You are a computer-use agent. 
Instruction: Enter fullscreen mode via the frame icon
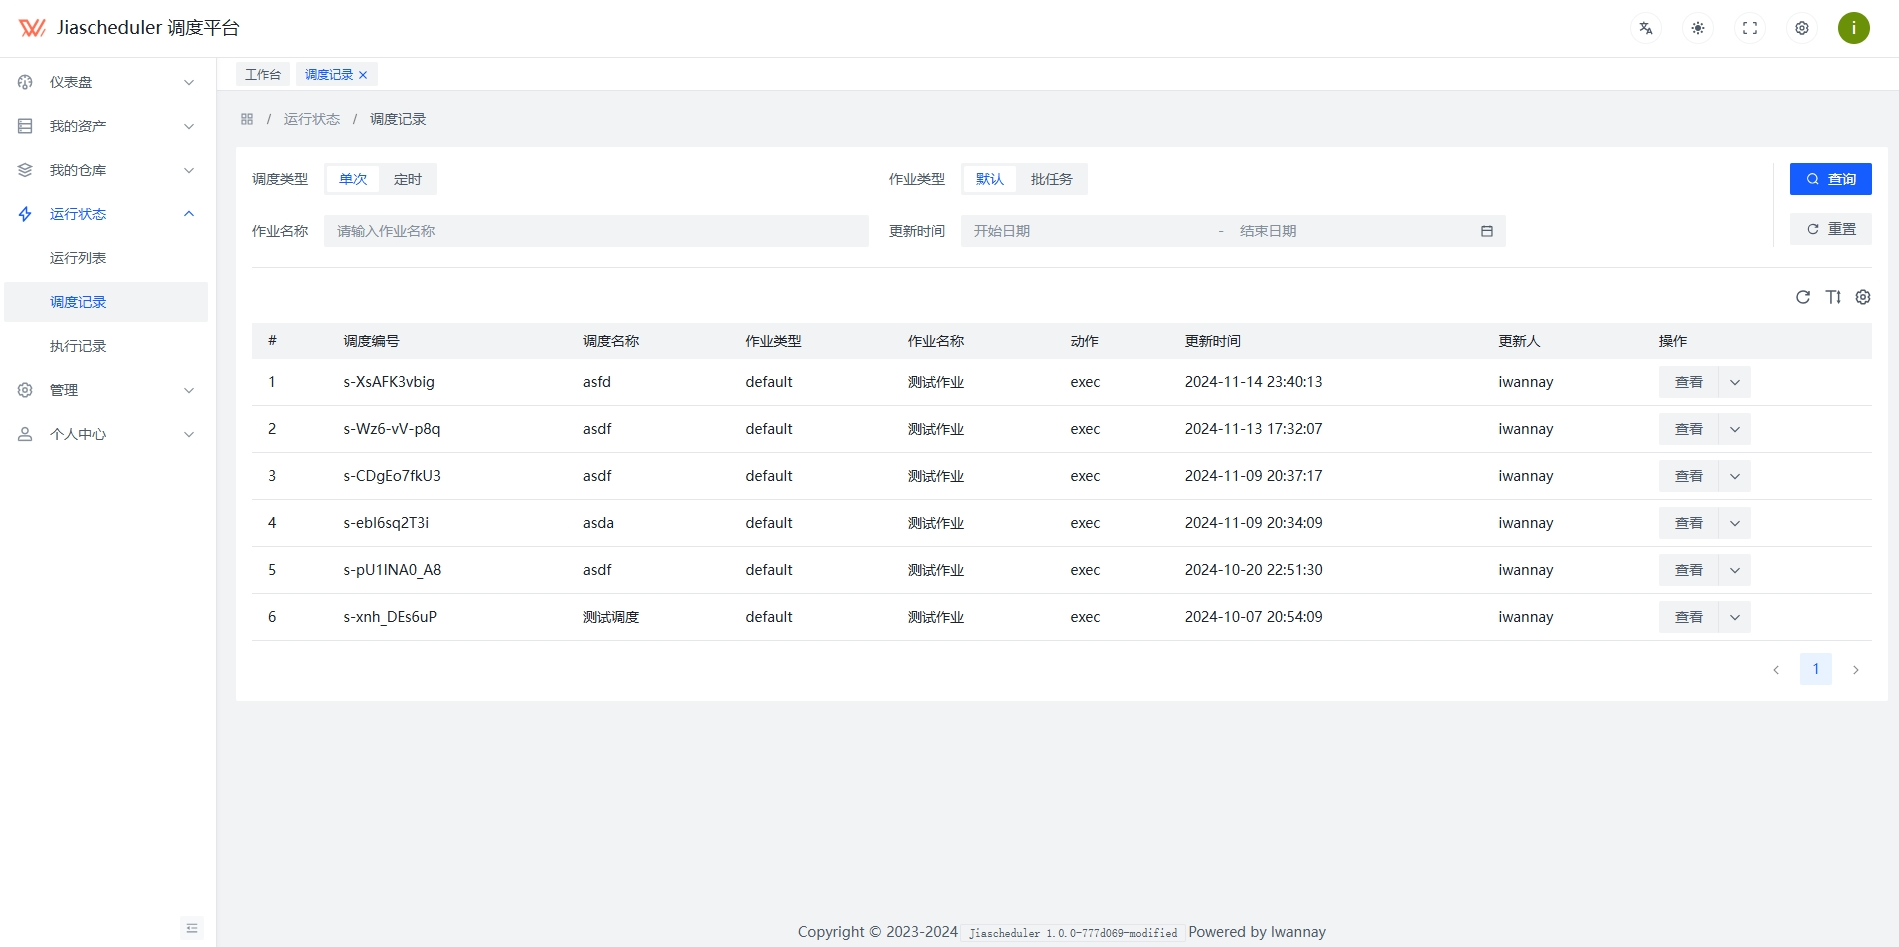(x=1749, y=28)
